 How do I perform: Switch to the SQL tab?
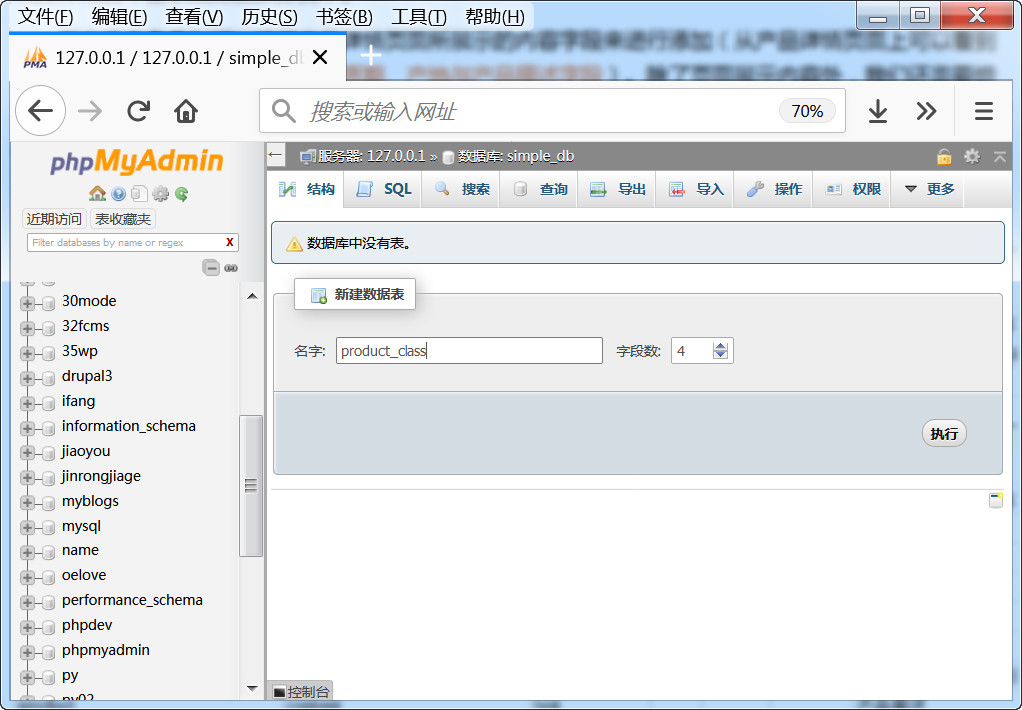pos(383,189)
